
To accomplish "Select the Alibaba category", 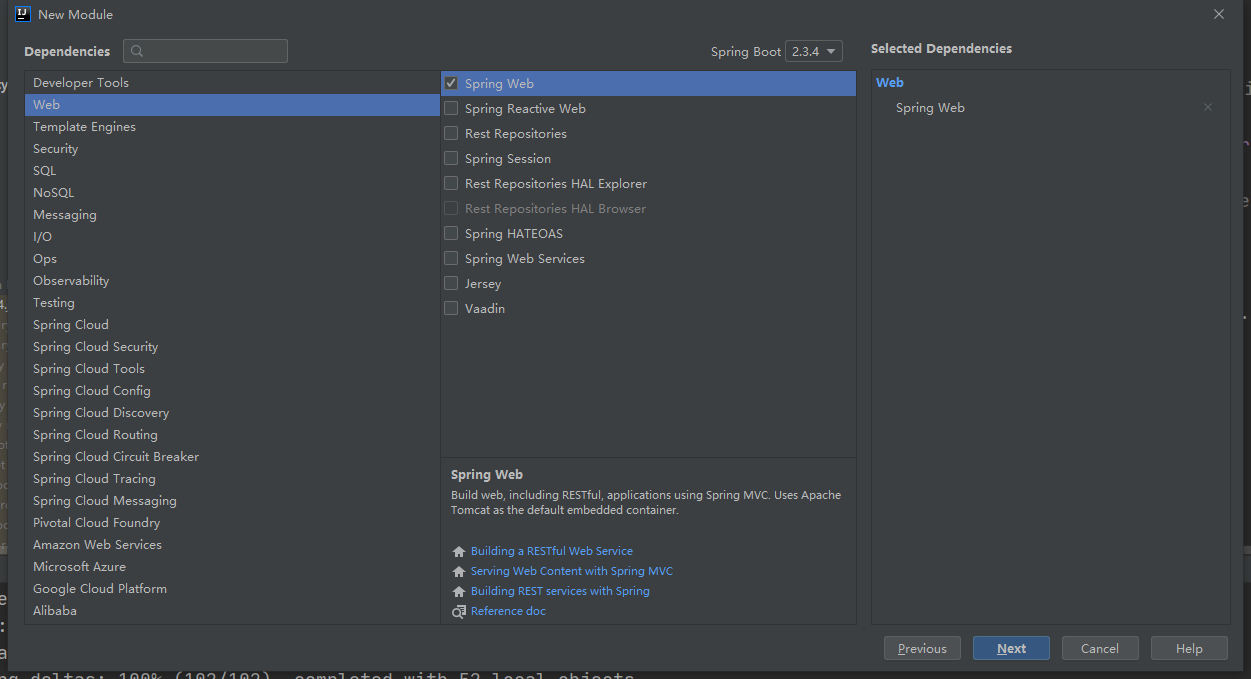I will tap(232, 611).
